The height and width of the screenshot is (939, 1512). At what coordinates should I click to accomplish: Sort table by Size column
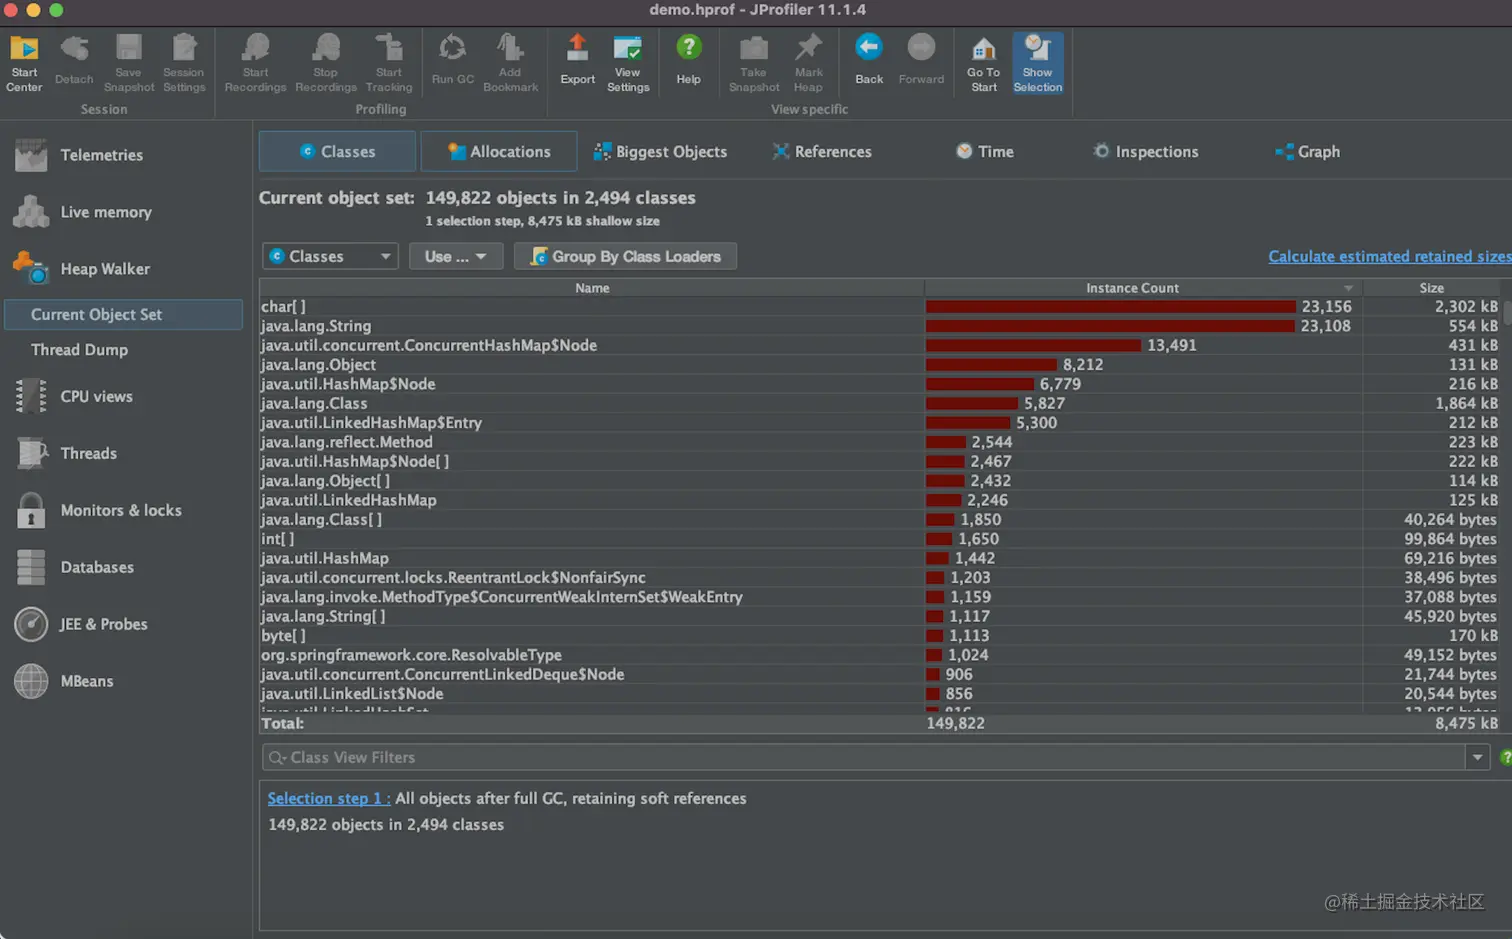1431,288
